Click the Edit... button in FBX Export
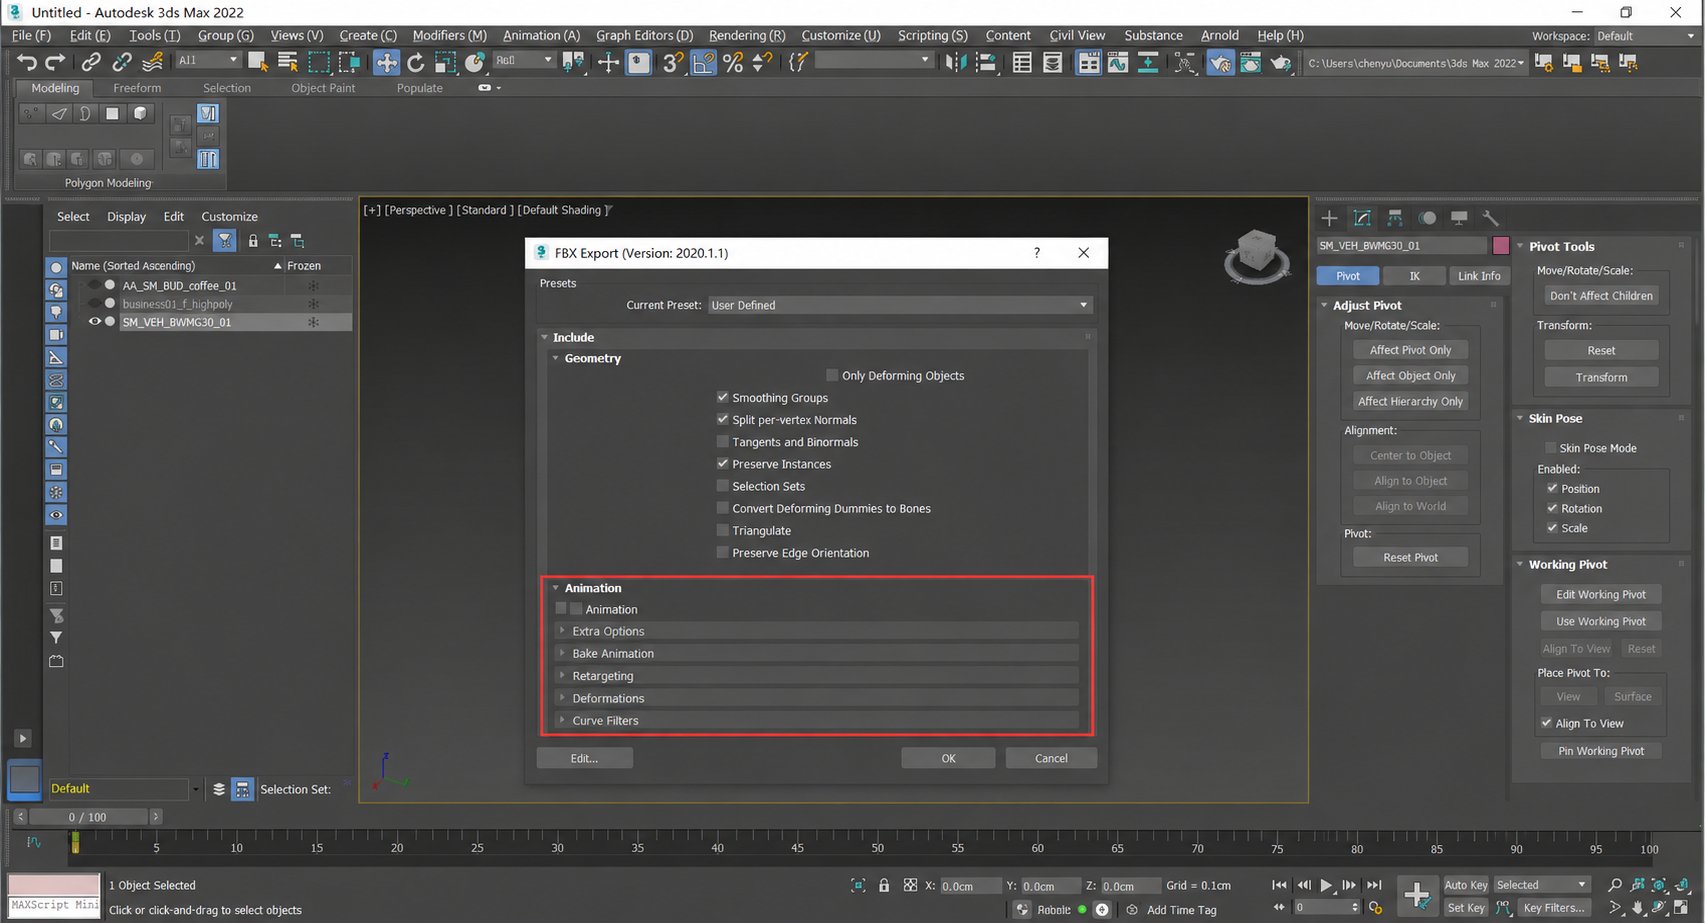1705x923 pixels. click(x=584, y=758)
